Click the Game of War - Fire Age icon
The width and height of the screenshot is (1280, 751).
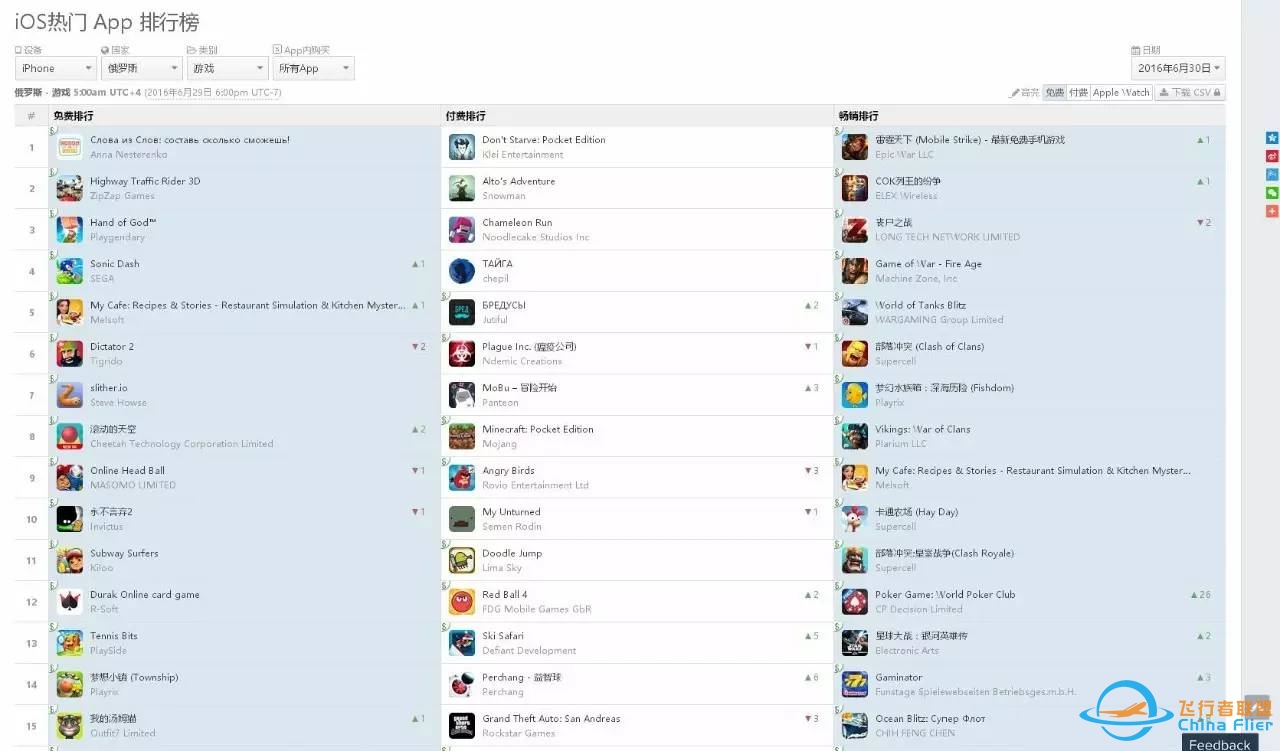[855, 271]
